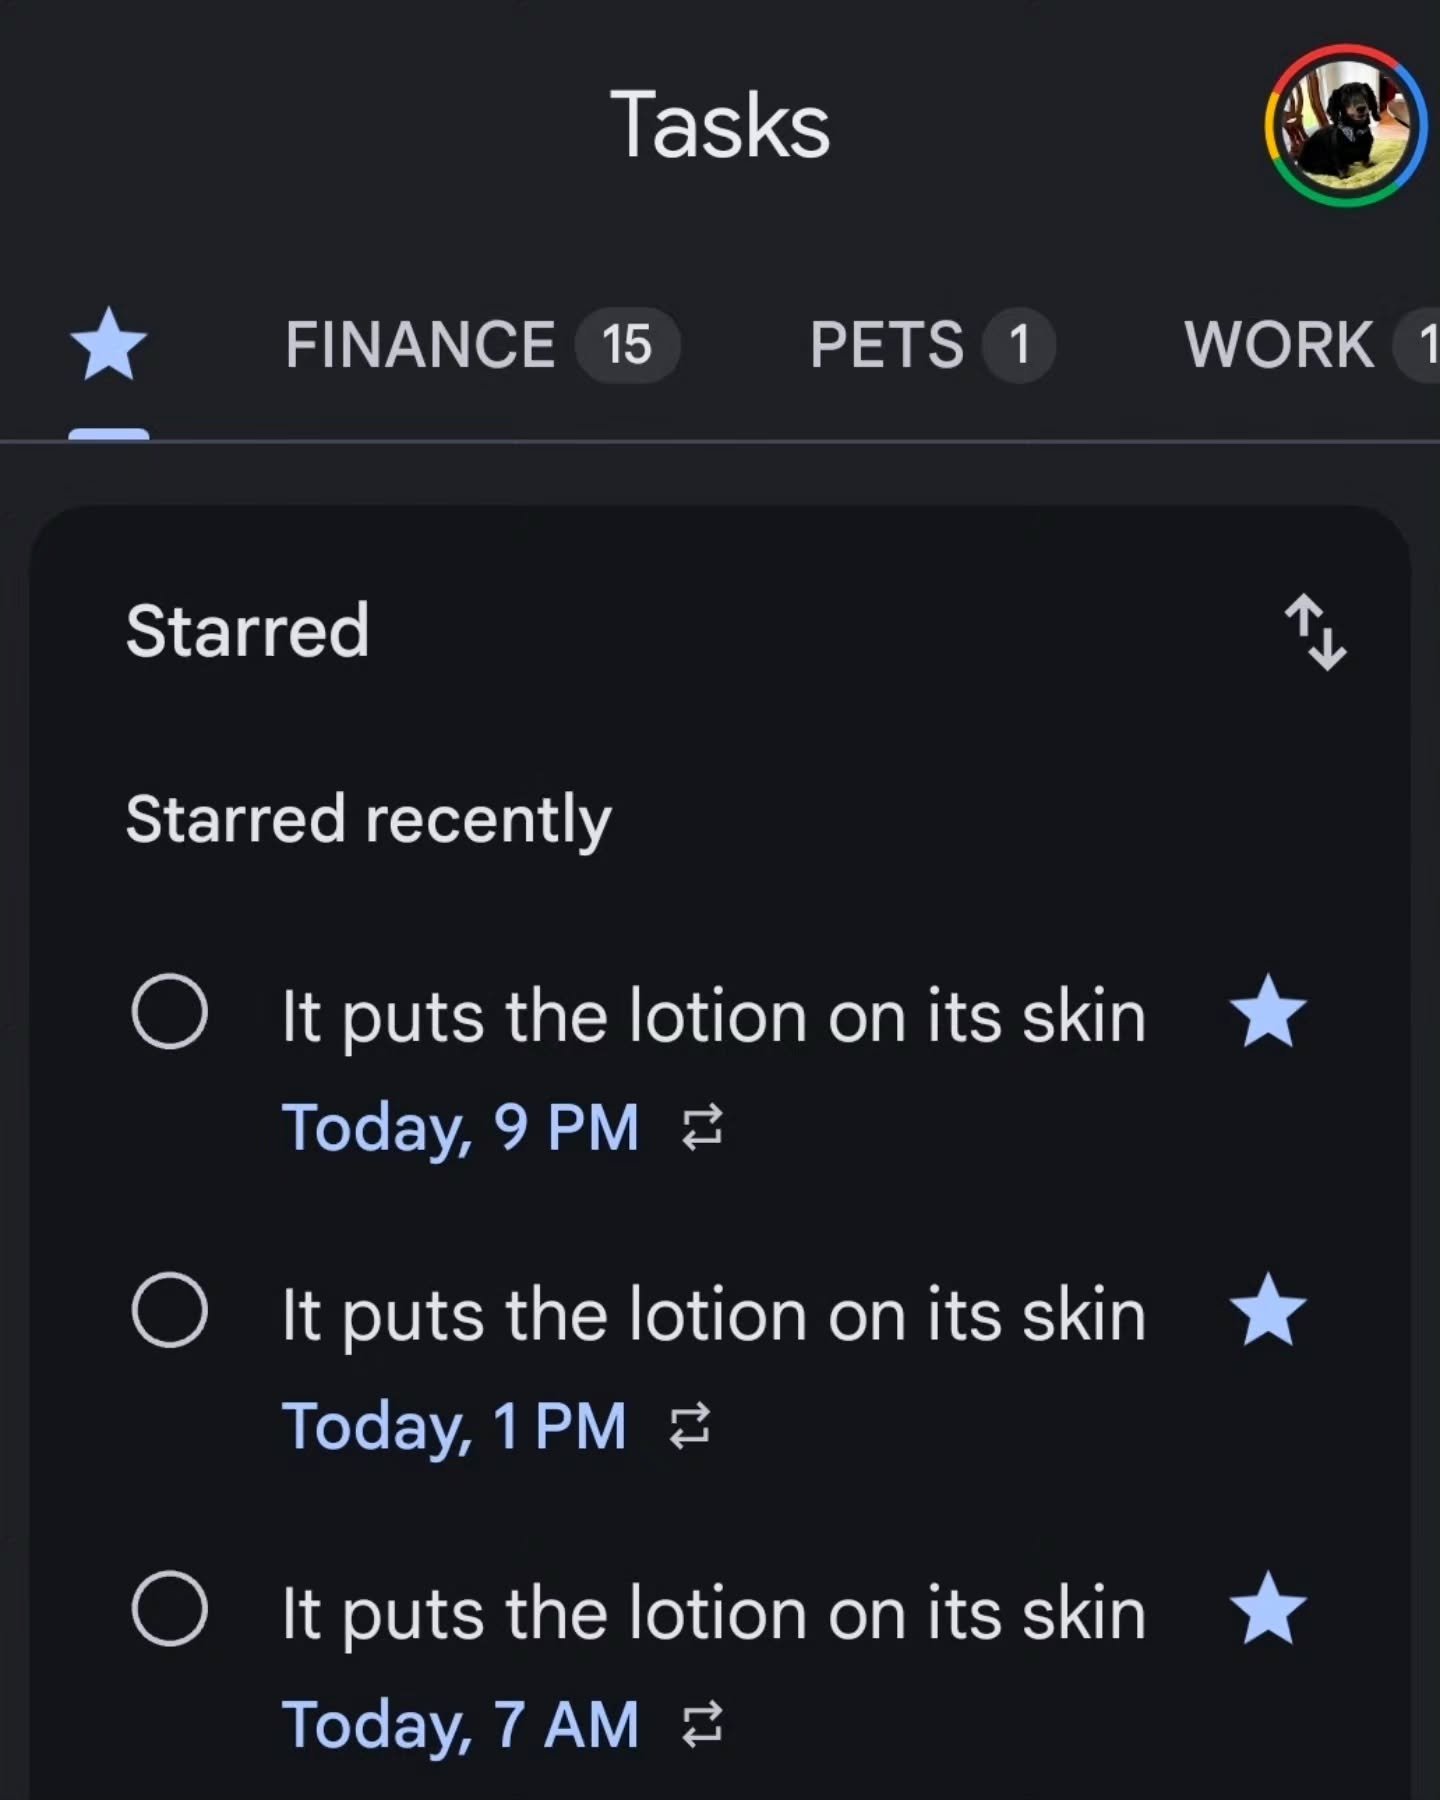Screen dimensions: 1440x1800
Task: Unstar the 1 PM lotion task
Action: [x=1268, y=1310]
